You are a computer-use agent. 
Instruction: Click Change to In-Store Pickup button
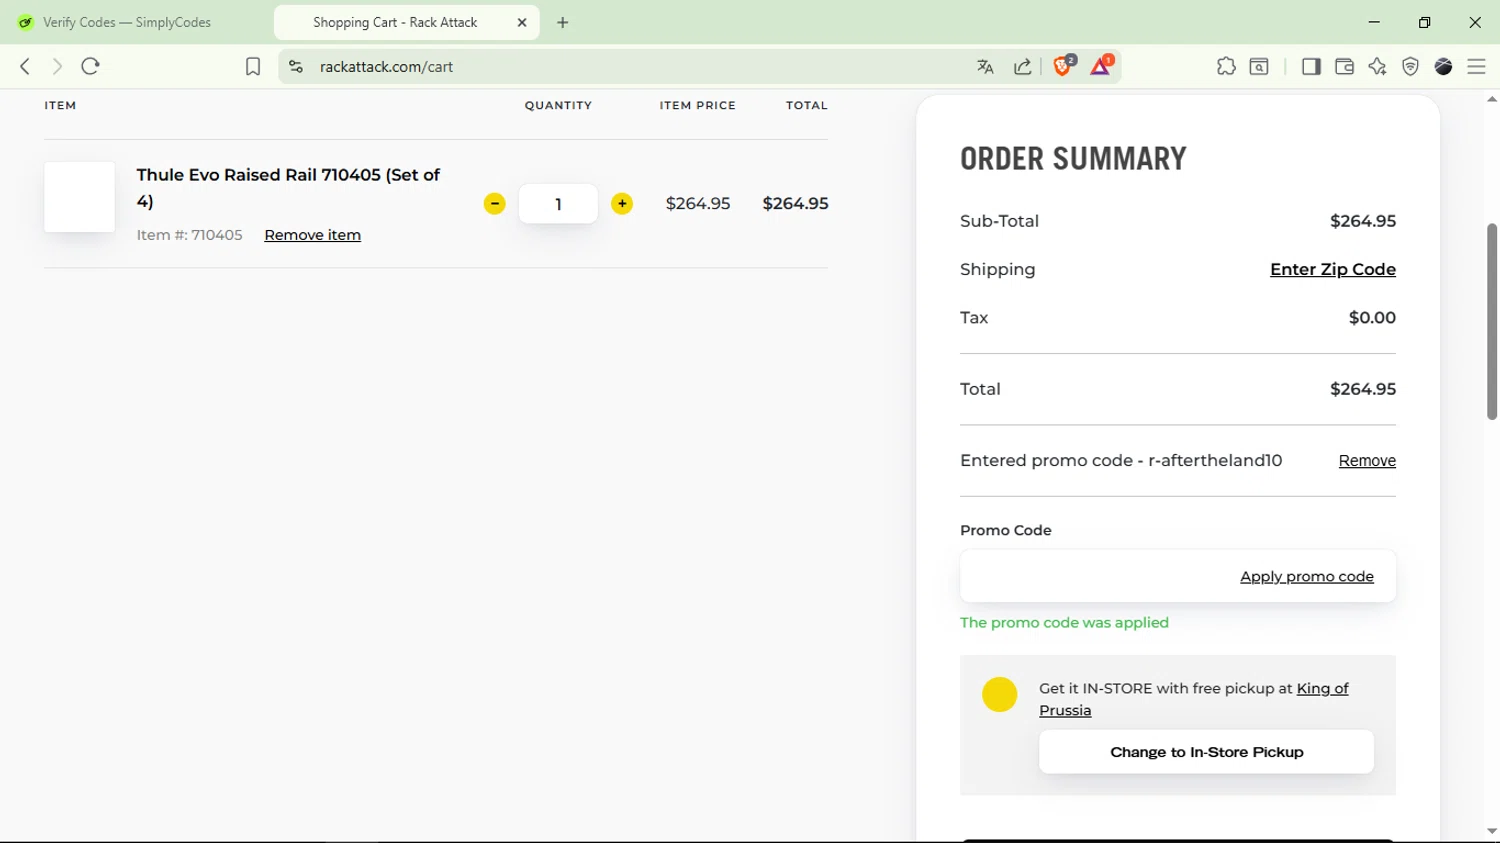click(x=1206, y=752)
